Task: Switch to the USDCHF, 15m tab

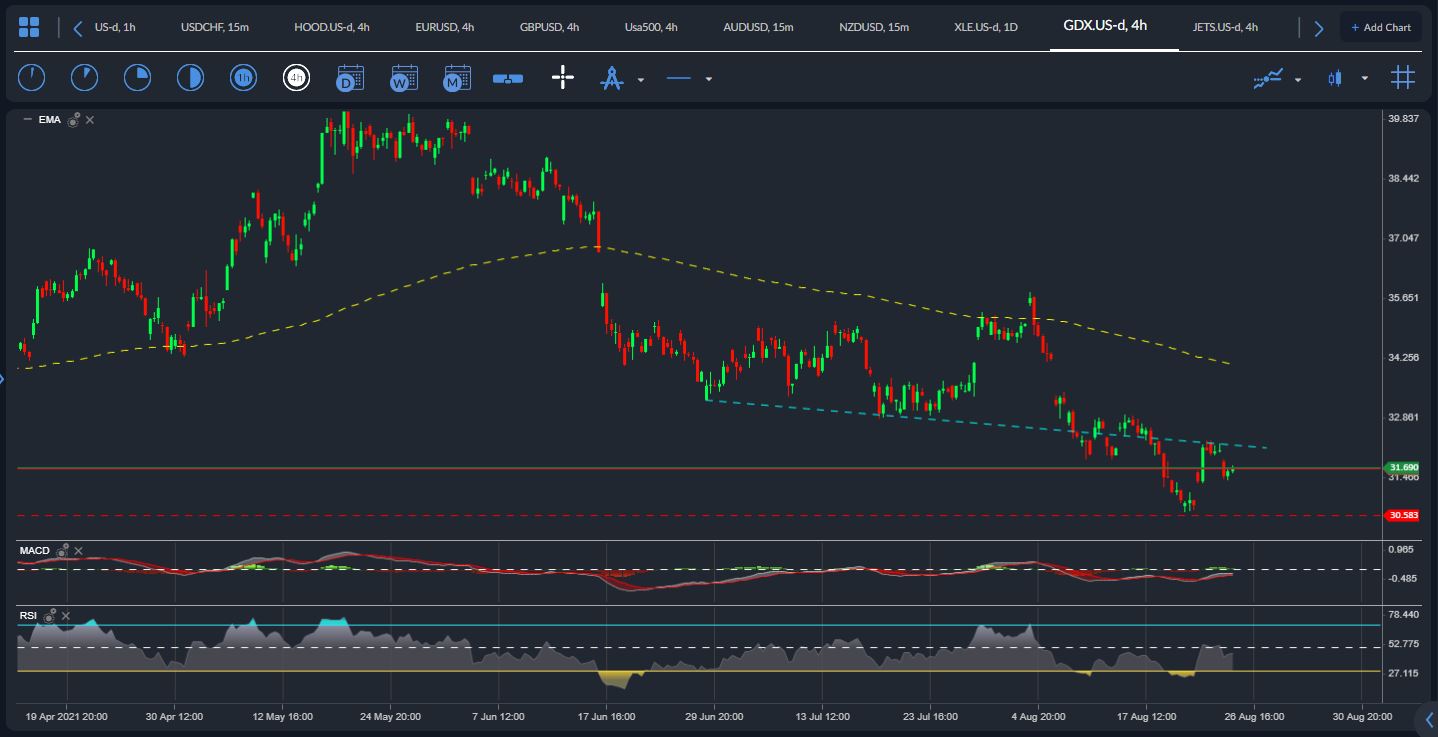Action: [215, 27]
